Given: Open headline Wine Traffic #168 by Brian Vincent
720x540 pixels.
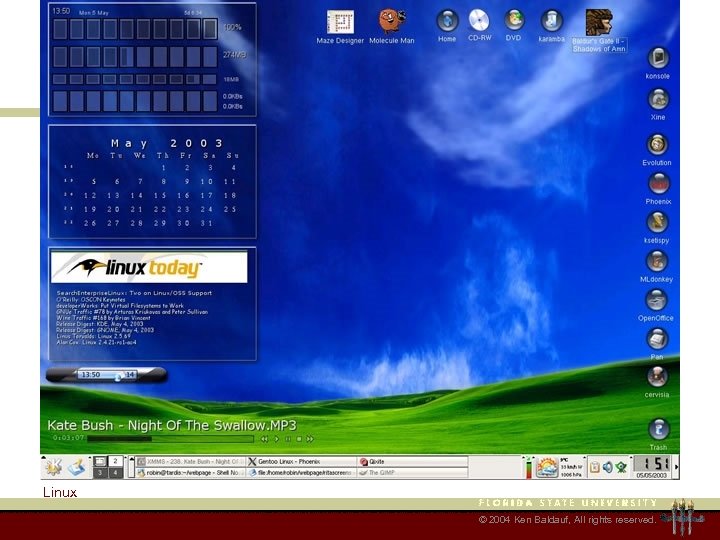Looking at the screenshot, I should coord(103,318).
